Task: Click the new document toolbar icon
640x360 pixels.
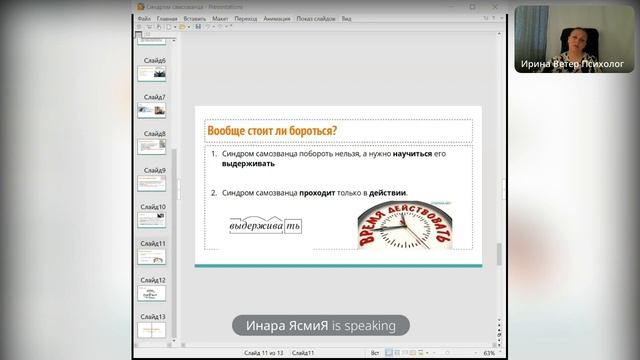Action: [x=169, y=27]
